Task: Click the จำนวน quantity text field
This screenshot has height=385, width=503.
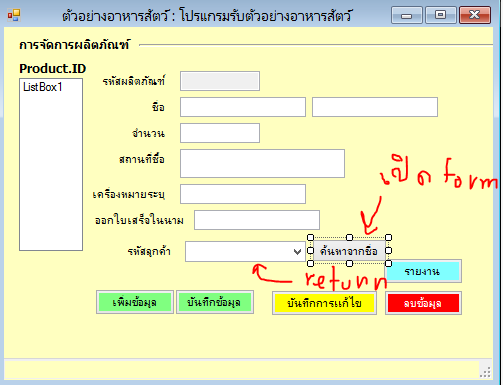Action: pos(220,133)
